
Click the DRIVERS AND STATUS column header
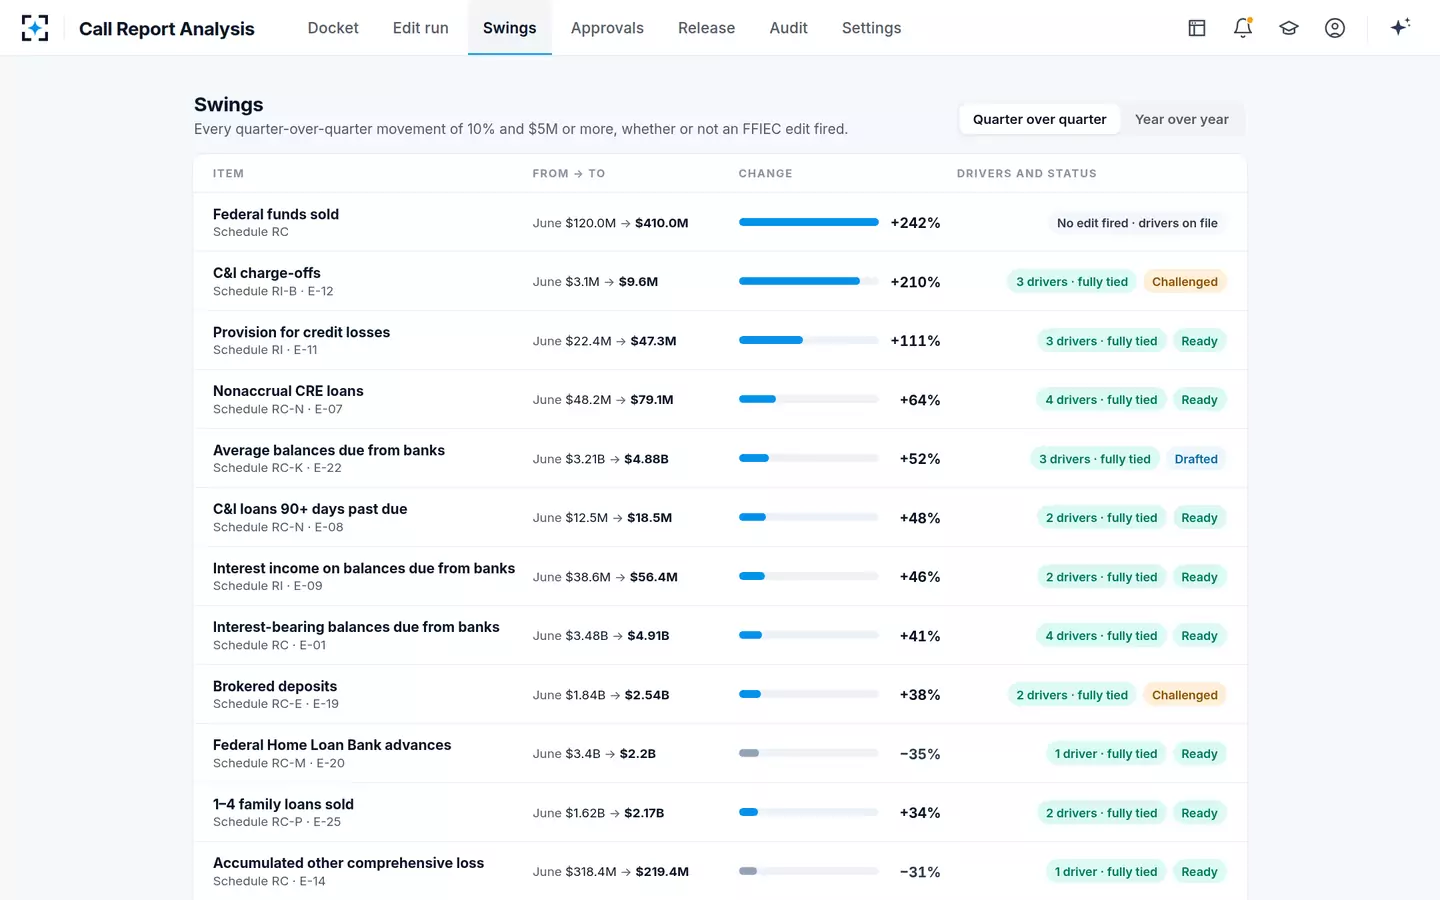click(1026, 173)
